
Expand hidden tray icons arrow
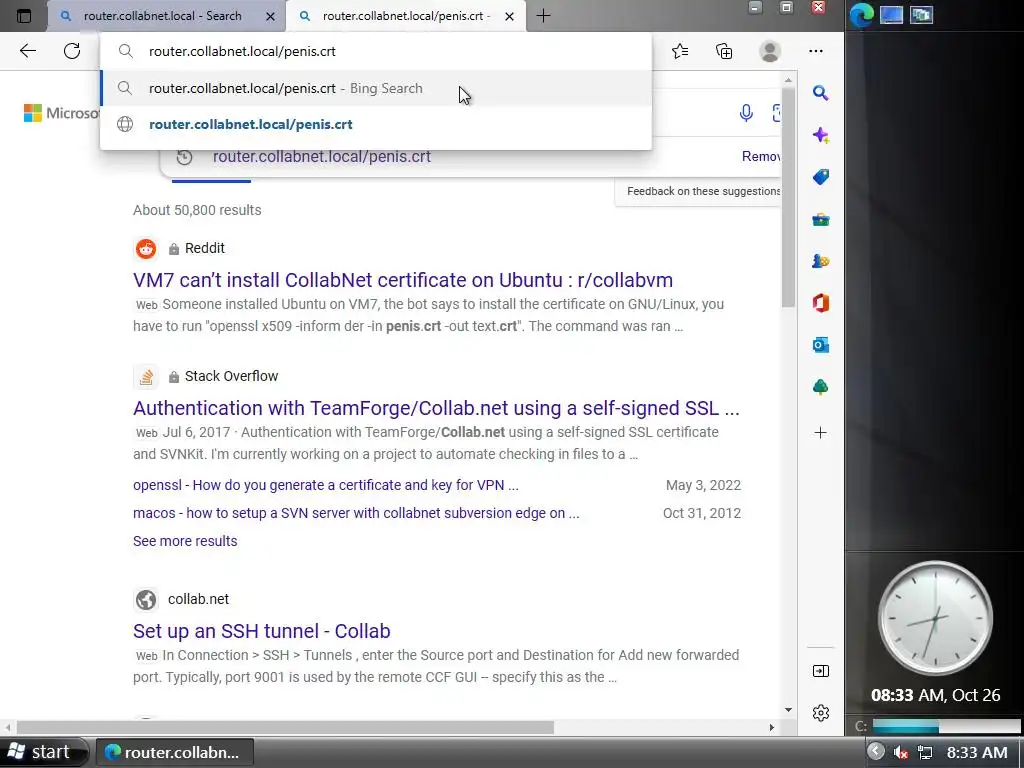(x=876, y=752)
